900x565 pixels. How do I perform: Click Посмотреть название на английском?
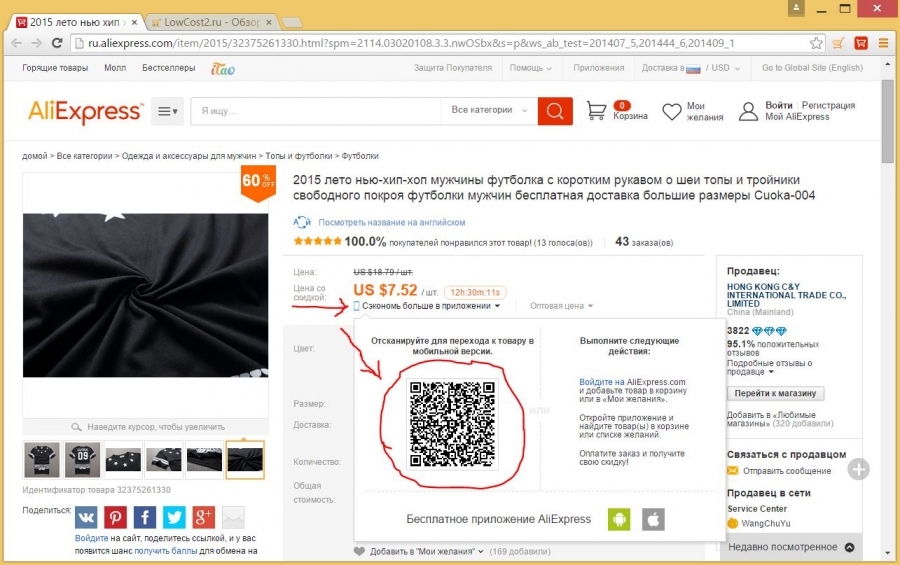(391, 222)
